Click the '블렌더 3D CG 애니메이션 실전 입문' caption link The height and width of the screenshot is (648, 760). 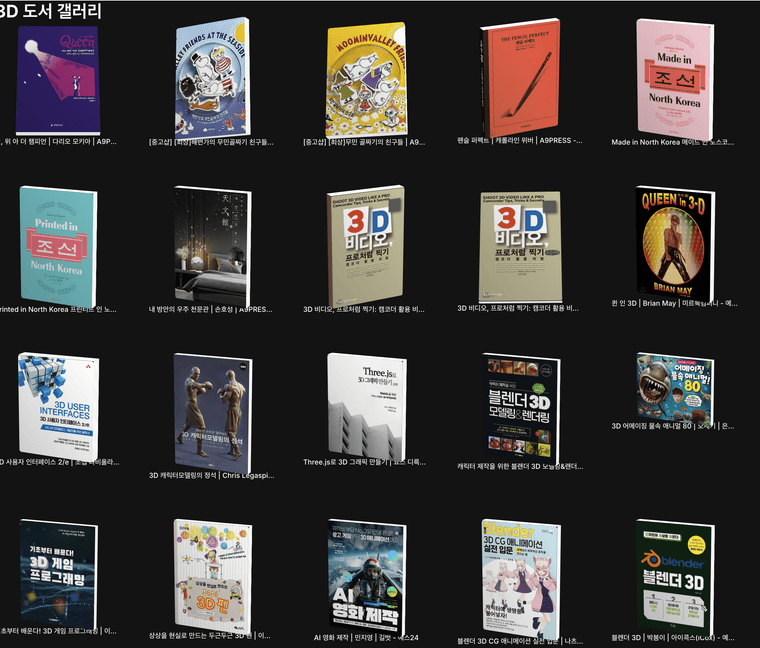pyautogui.click(x=519, y=638)
